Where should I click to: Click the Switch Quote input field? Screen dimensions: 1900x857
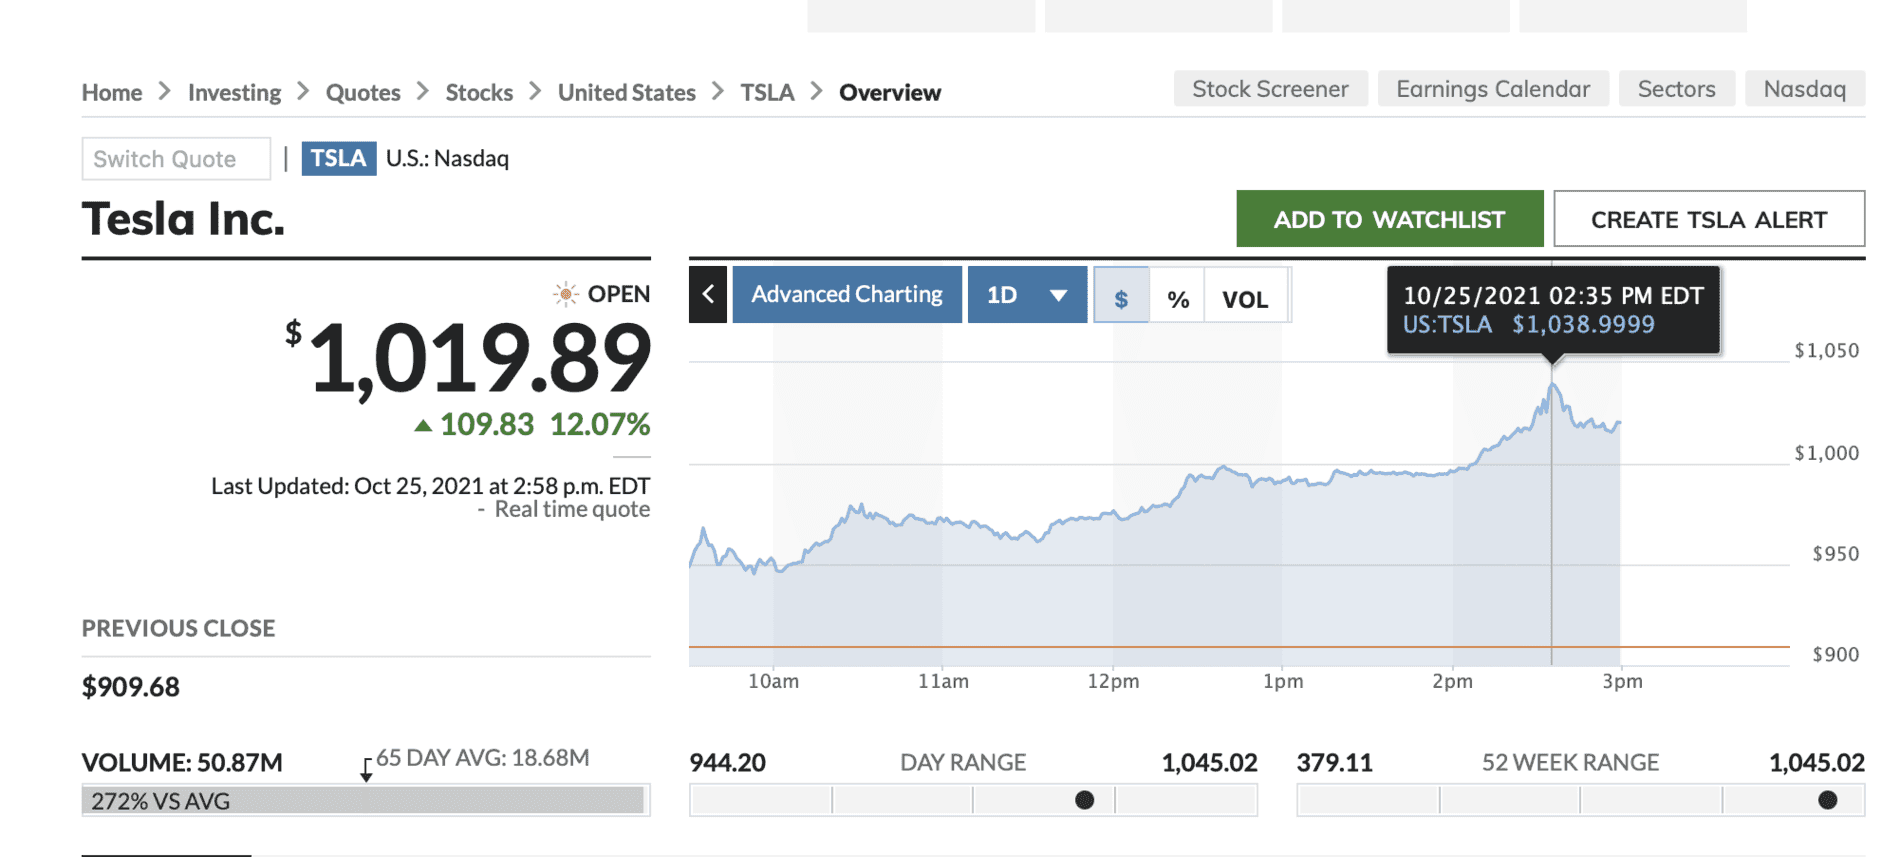[x=176, y=159]
